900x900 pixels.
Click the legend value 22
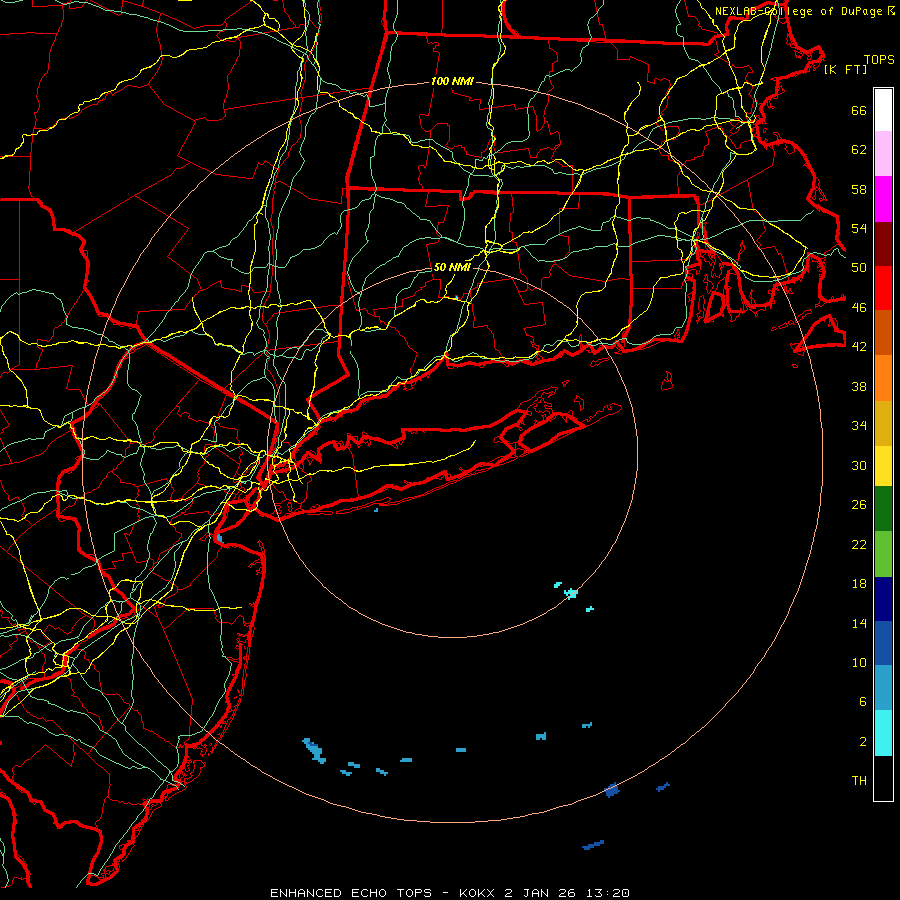(x=859, y=545)
